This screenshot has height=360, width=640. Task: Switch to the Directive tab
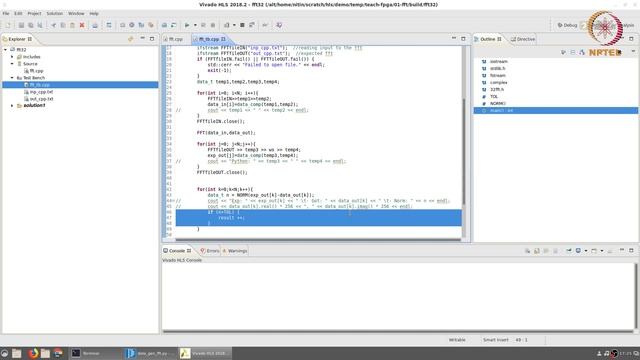pos(523,39)
